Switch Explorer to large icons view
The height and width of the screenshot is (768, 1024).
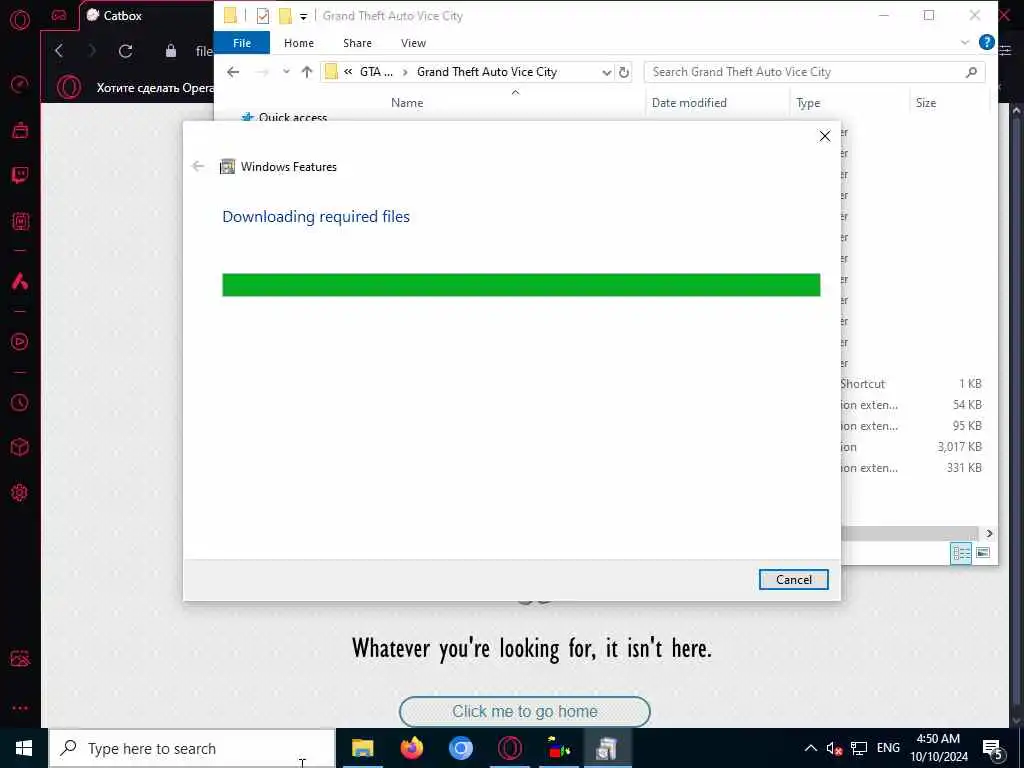tap(983, 553)
